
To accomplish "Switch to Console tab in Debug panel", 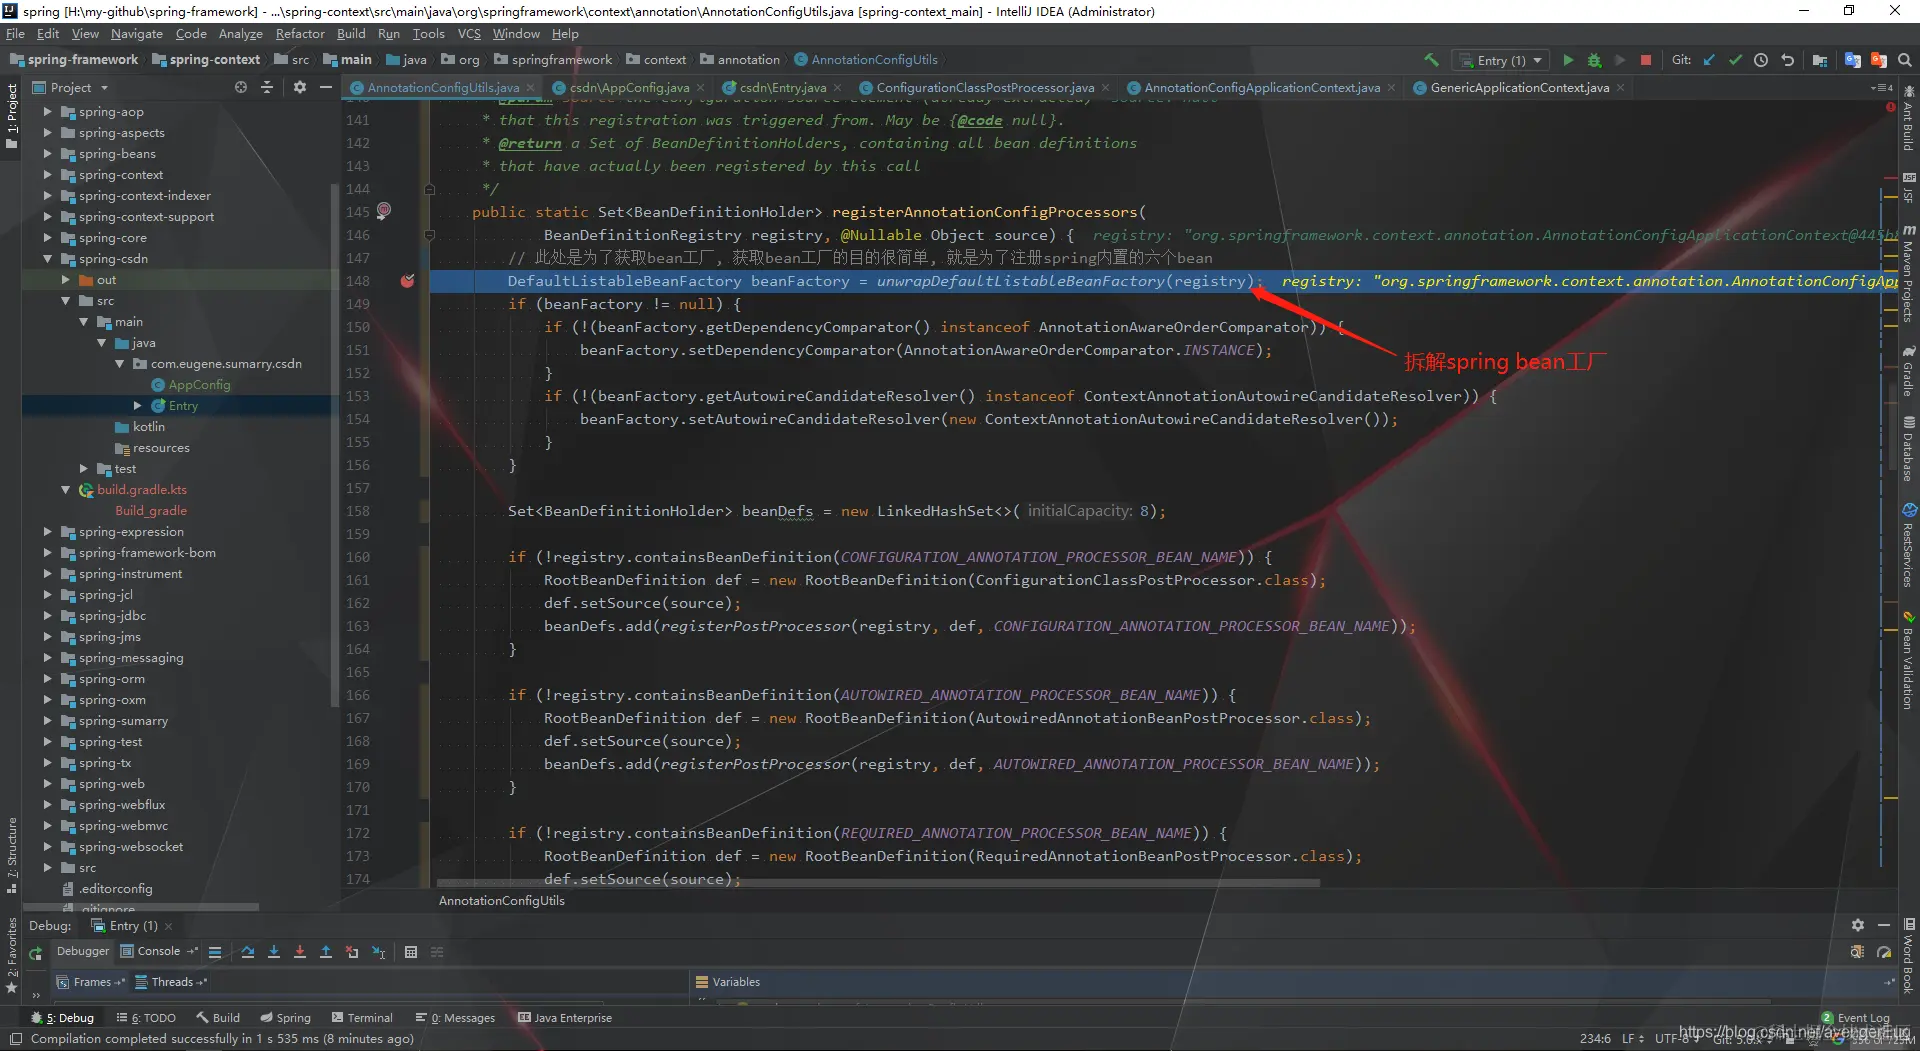I will click(158, 952).
